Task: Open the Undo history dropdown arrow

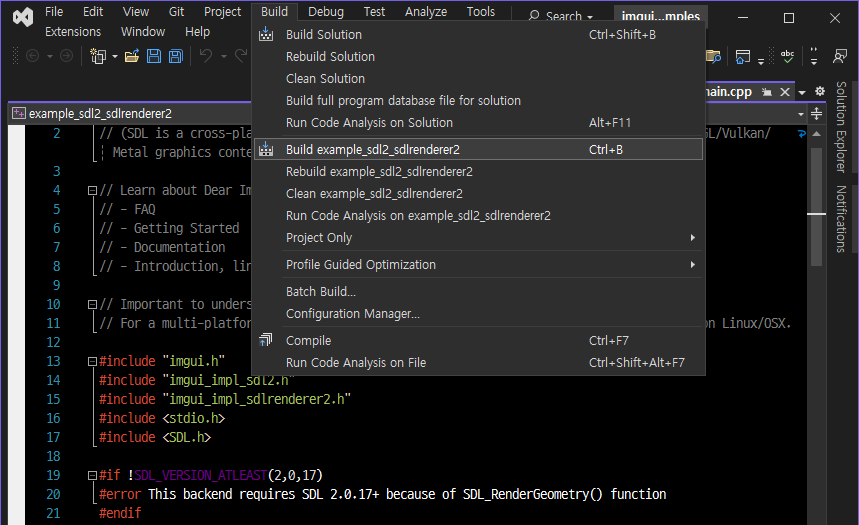Action: (224, 56)
